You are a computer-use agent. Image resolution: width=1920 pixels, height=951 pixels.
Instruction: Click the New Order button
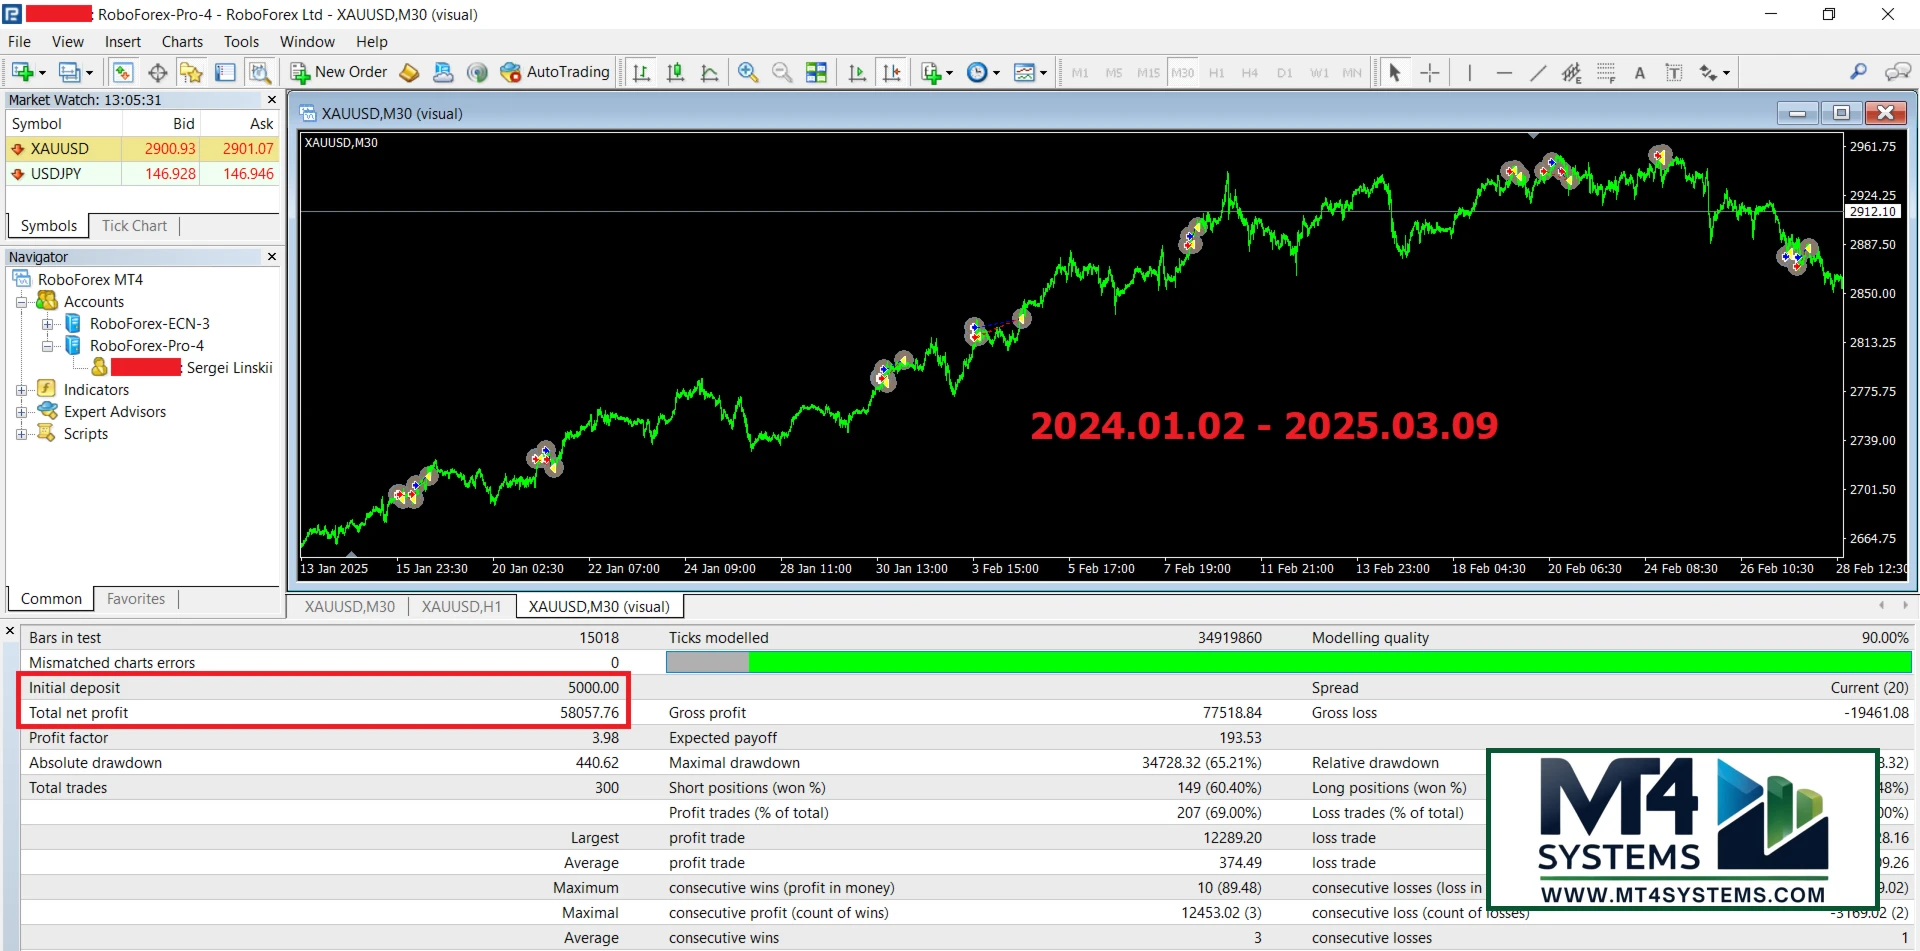pos(339,72)
